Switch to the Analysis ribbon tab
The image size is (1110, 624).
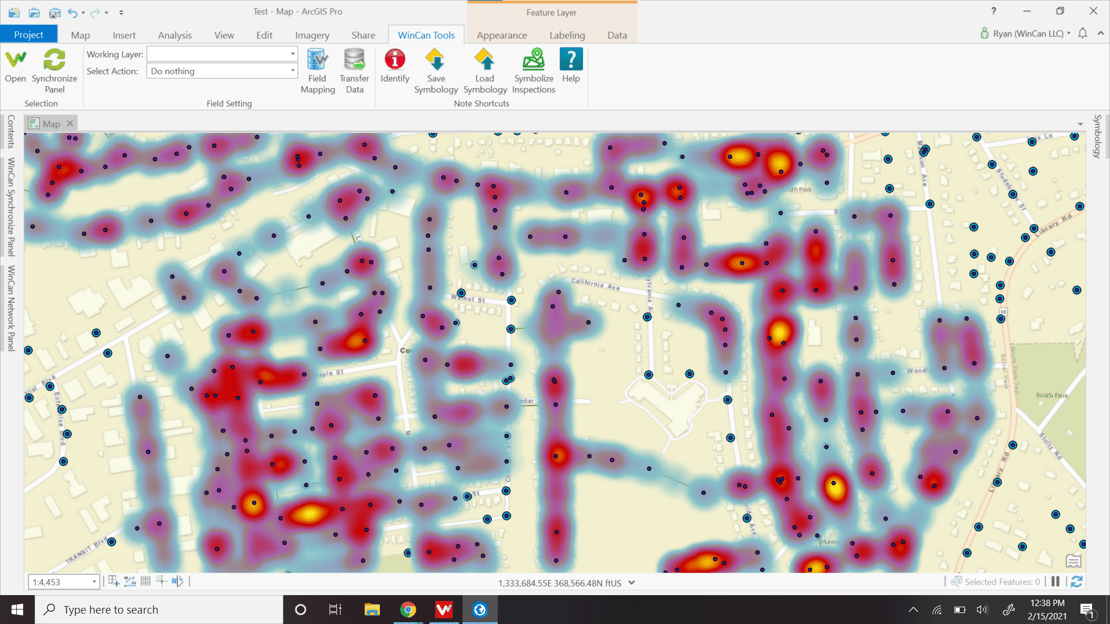click(174, 35)
